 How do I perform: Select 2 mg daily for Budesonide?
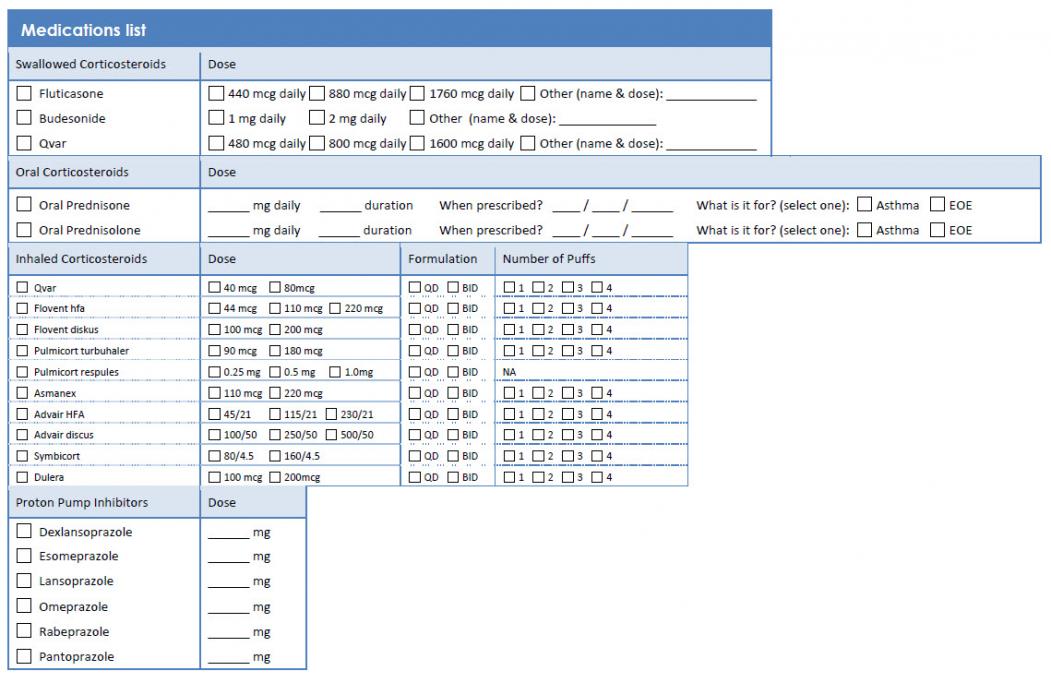(x=317, y=118)
